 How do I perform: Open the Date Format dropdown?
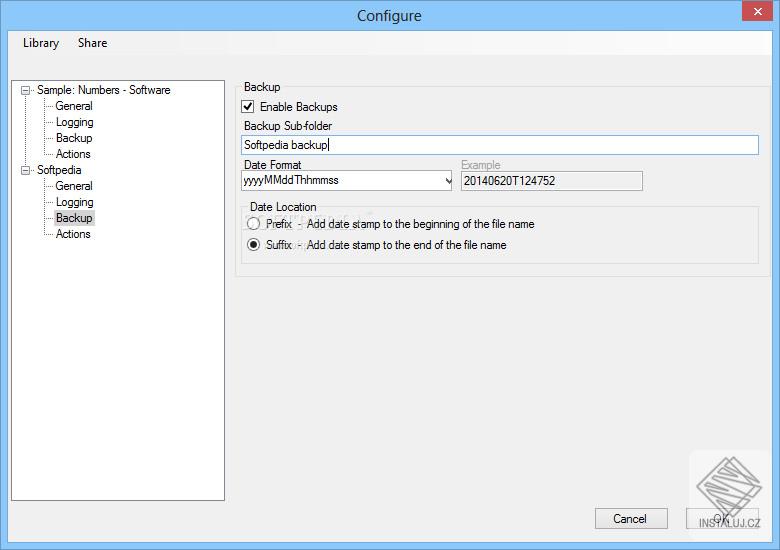click(x=447, y=181)
